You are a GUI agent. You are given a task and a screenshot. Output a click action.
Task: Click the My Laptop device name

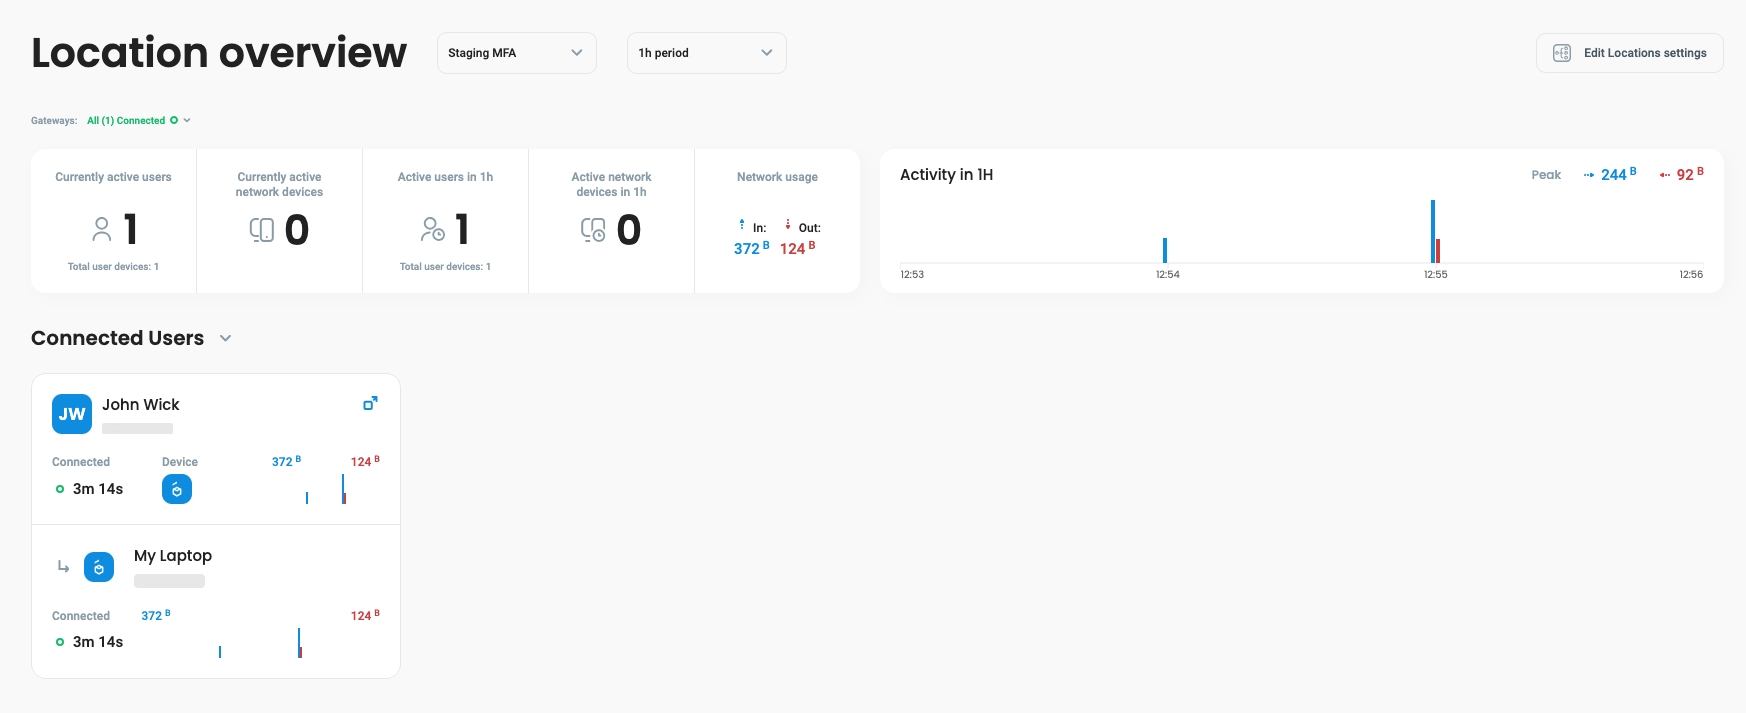coord(173,556)
